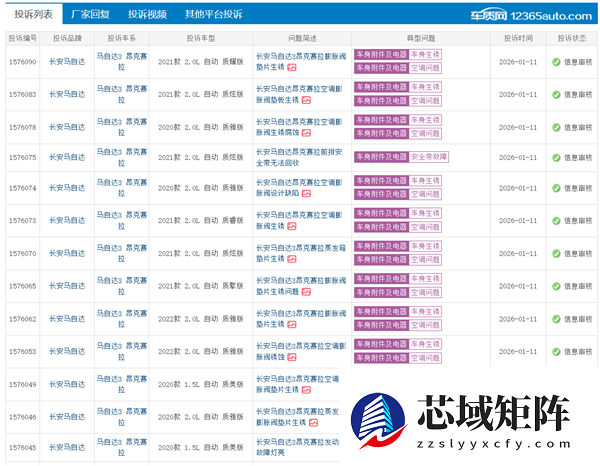
Task: Switch to the 投诉列表 tab
Action: (34, 14)
